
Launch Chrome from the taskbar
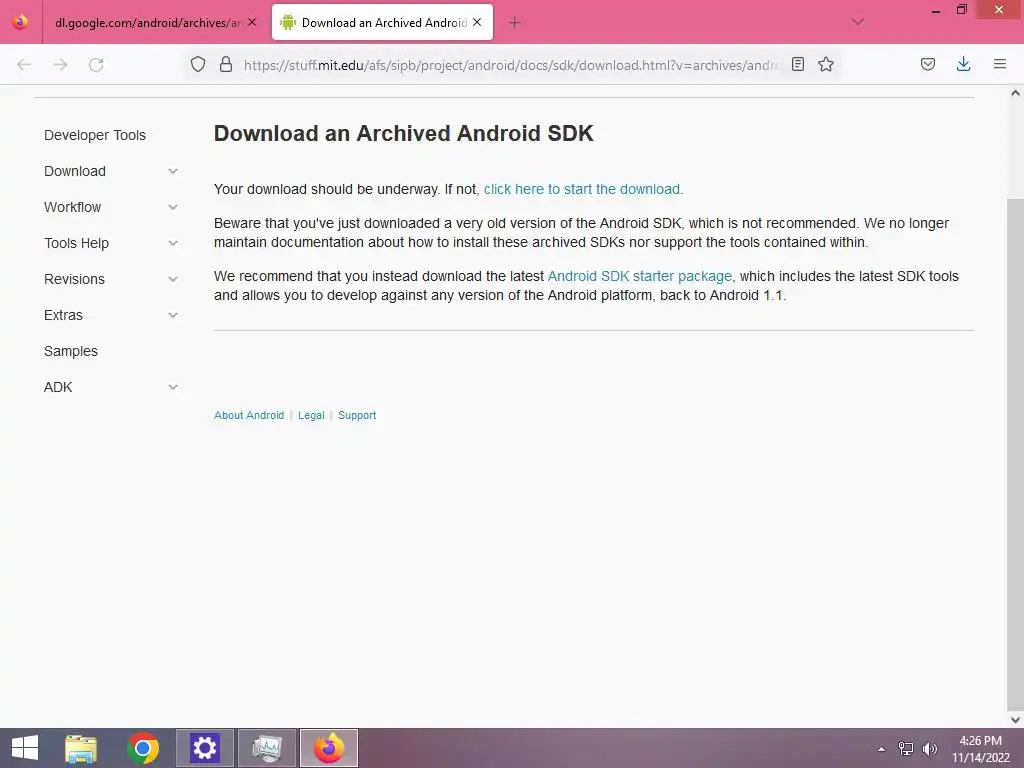[x=143, y=748]
